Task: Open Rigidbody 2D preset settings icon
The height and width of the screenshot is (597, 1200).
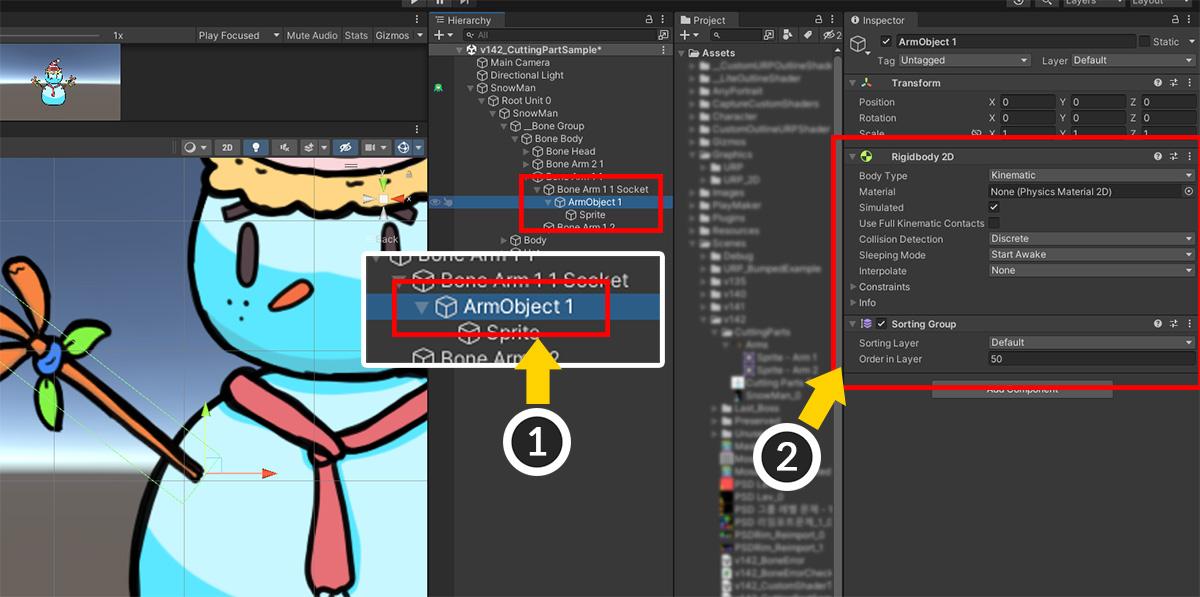Action: 1173,157
